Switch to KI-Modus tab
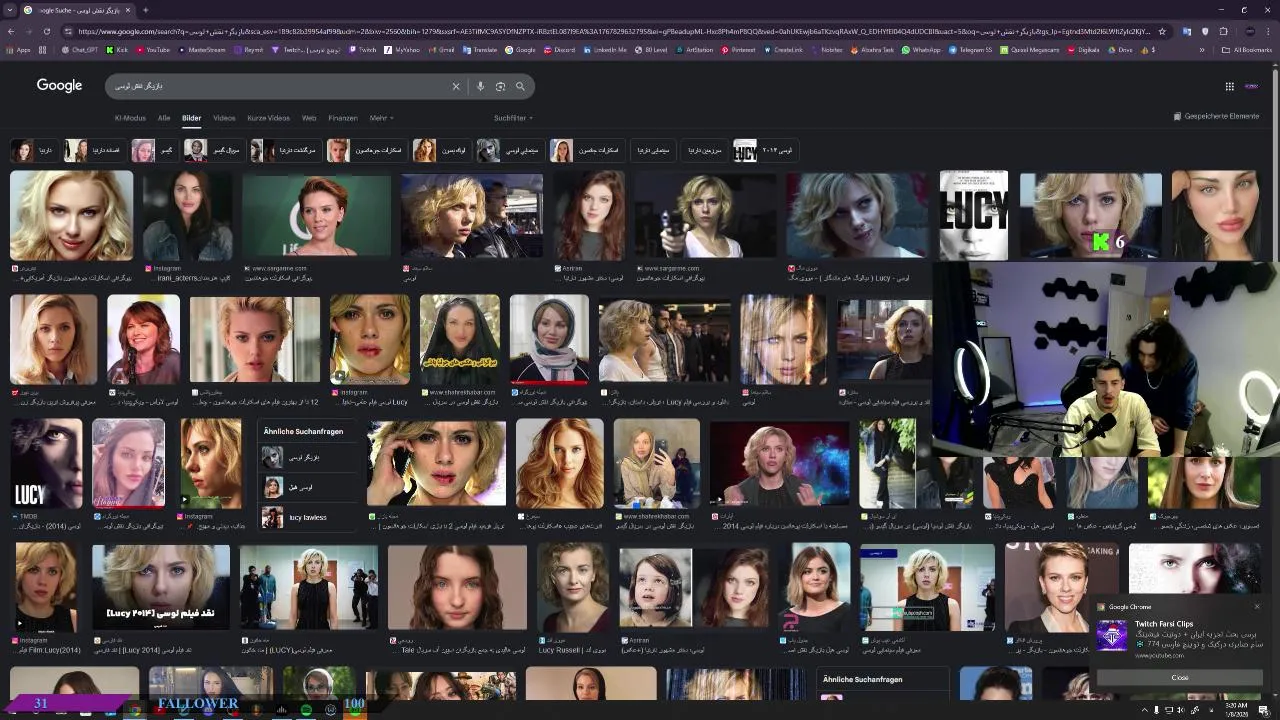 pos(130,118)
